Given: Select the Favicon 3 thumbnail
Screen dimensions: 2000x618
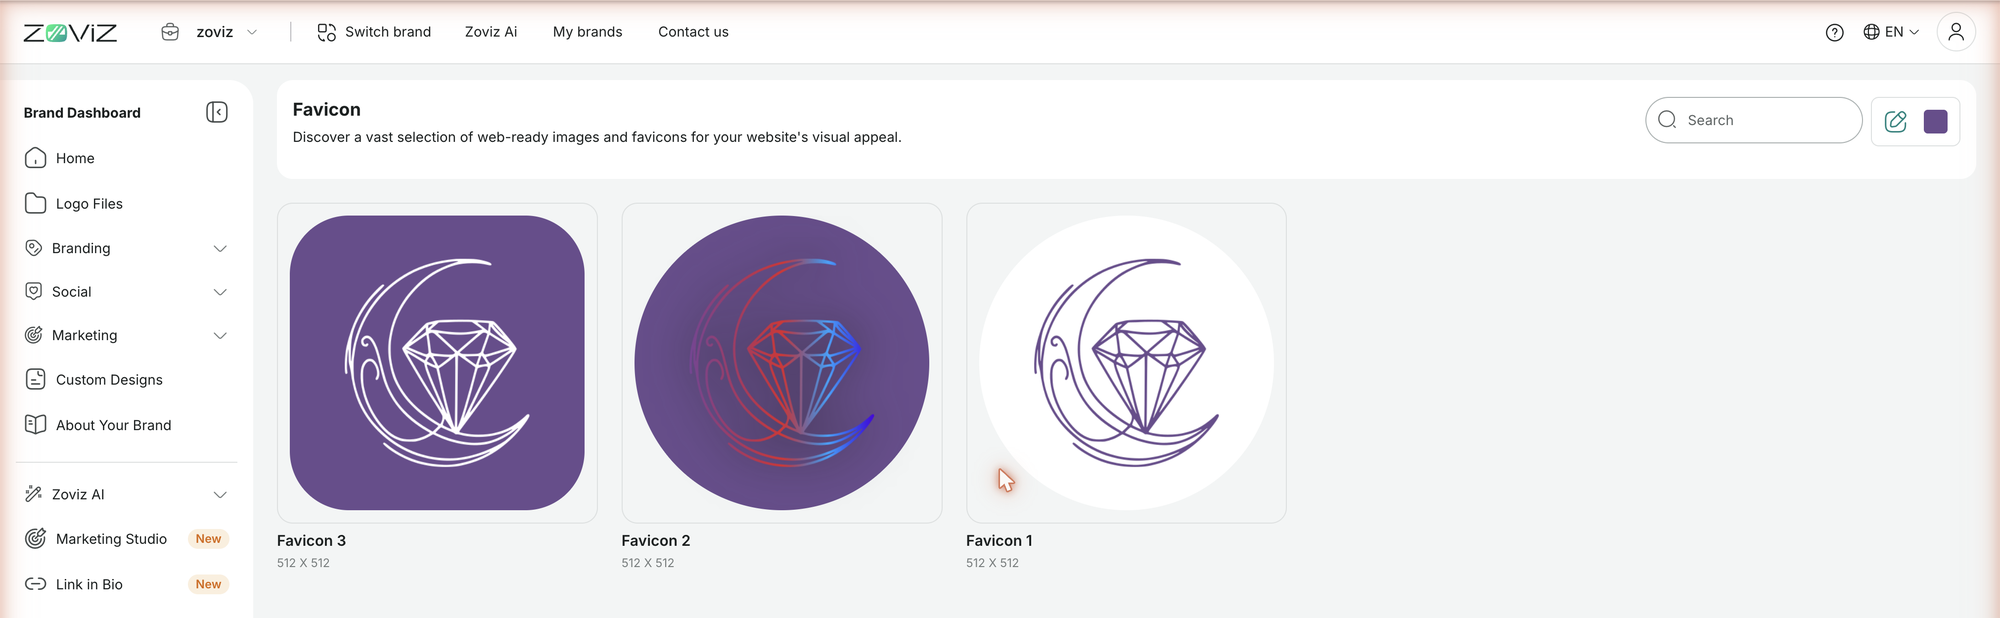Looking at the screenshot, I should click(437, 363).
